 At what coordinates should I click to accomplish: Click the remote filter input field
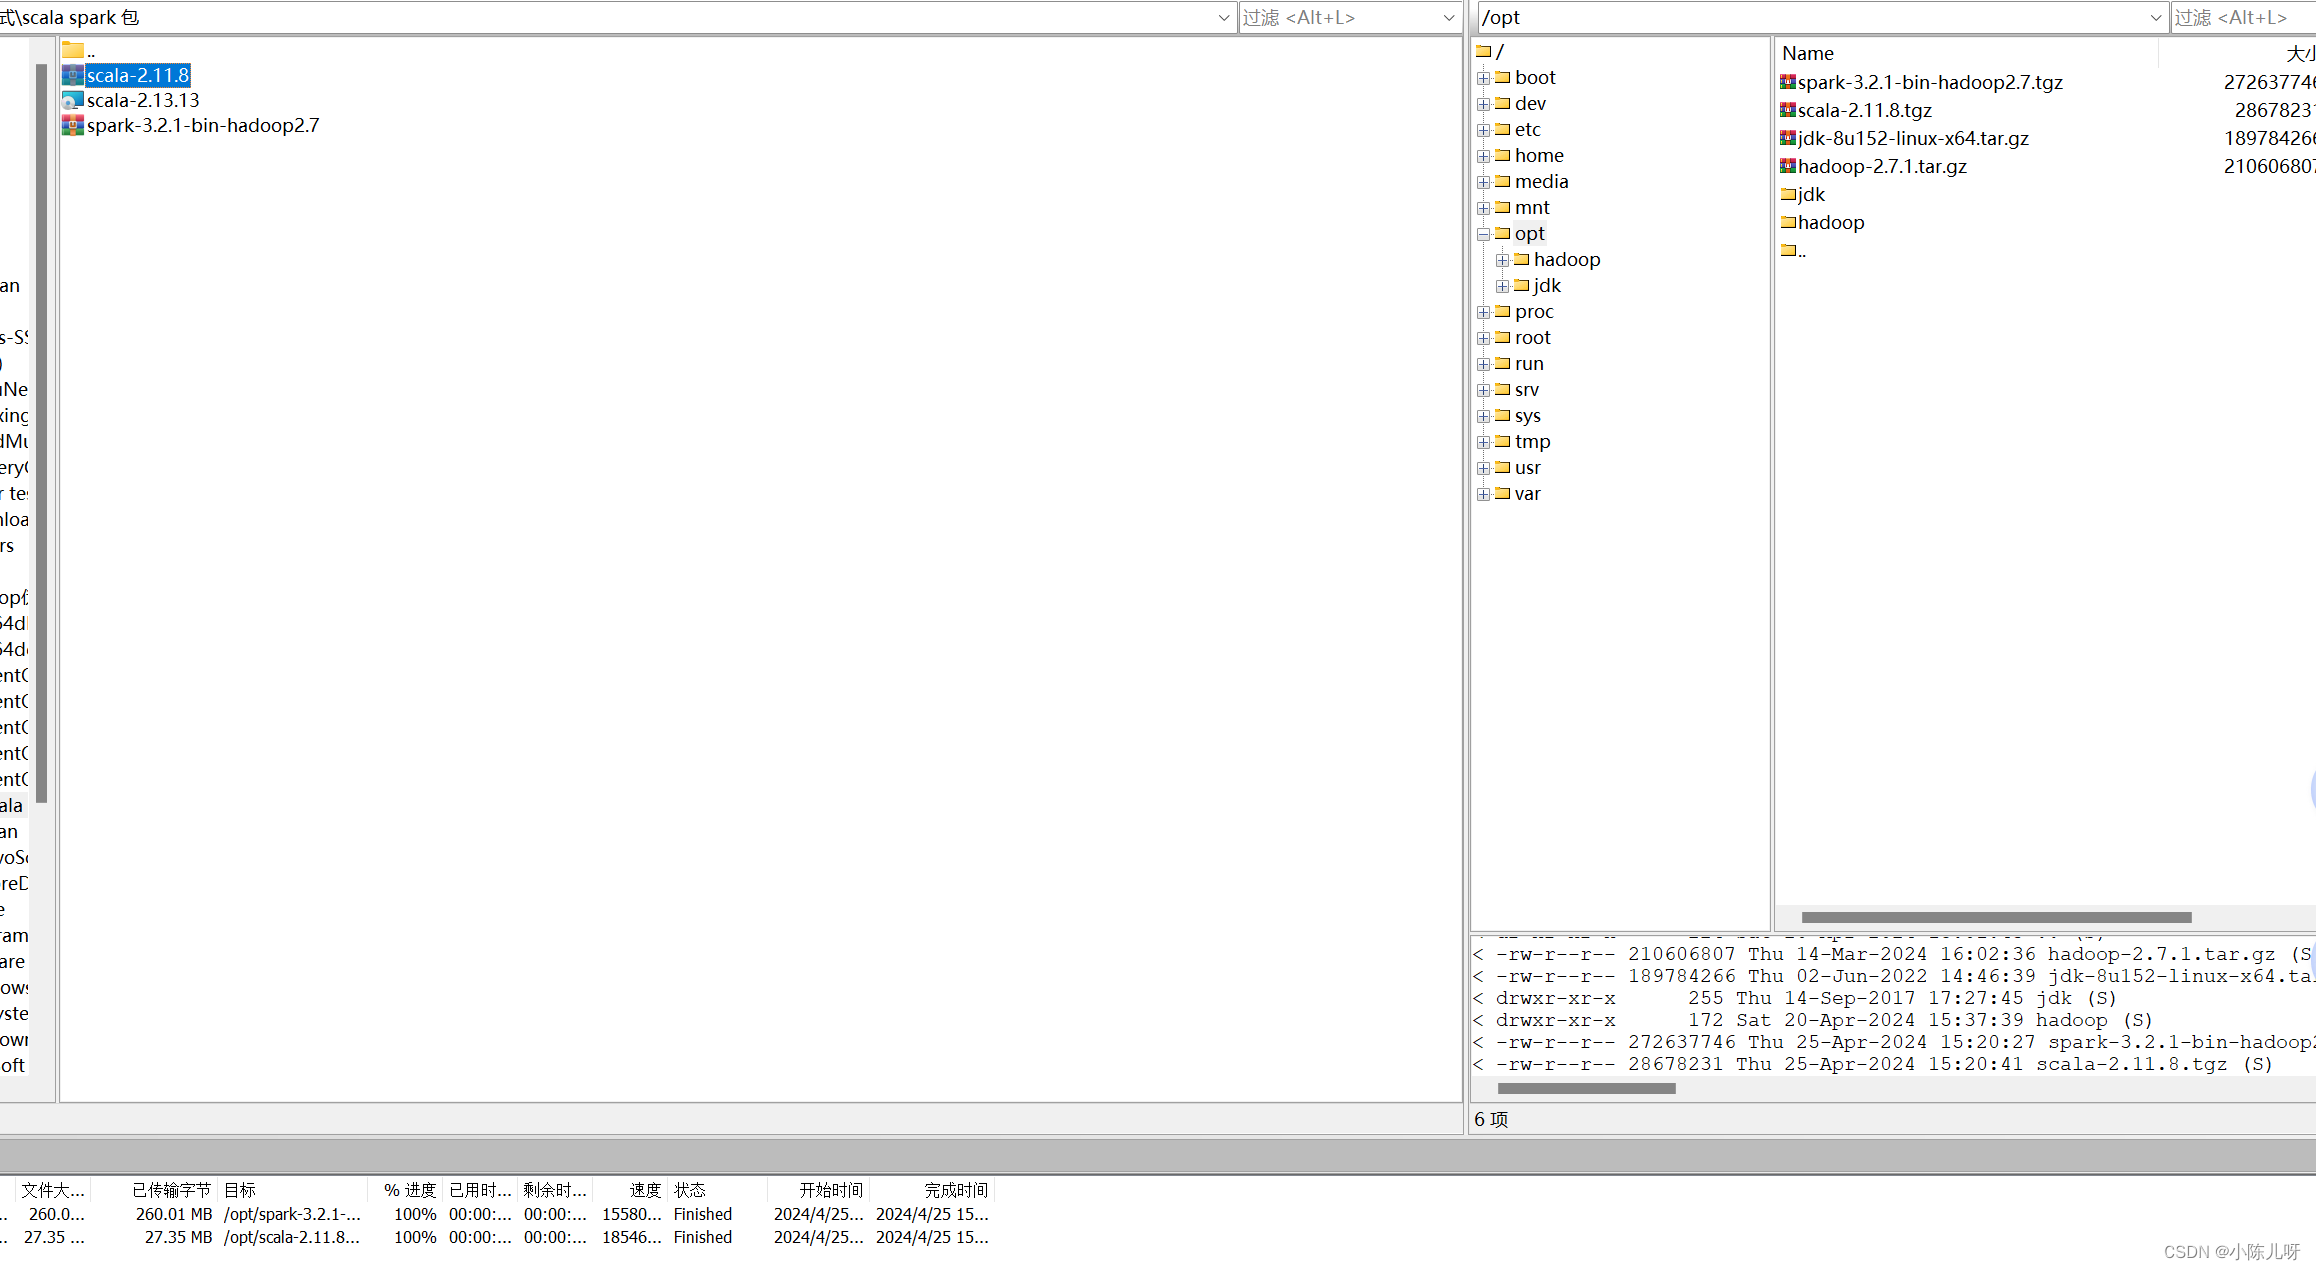pyautogui.click(x=2240, y=18)
